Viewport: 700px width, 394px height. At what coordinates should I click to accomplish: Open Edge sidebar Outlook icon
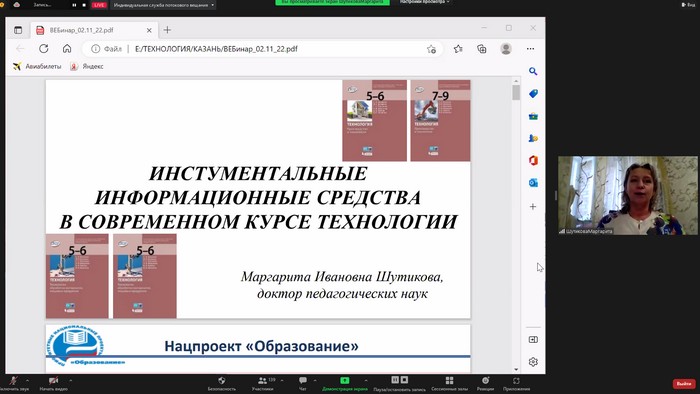click(x=533, y=183)
